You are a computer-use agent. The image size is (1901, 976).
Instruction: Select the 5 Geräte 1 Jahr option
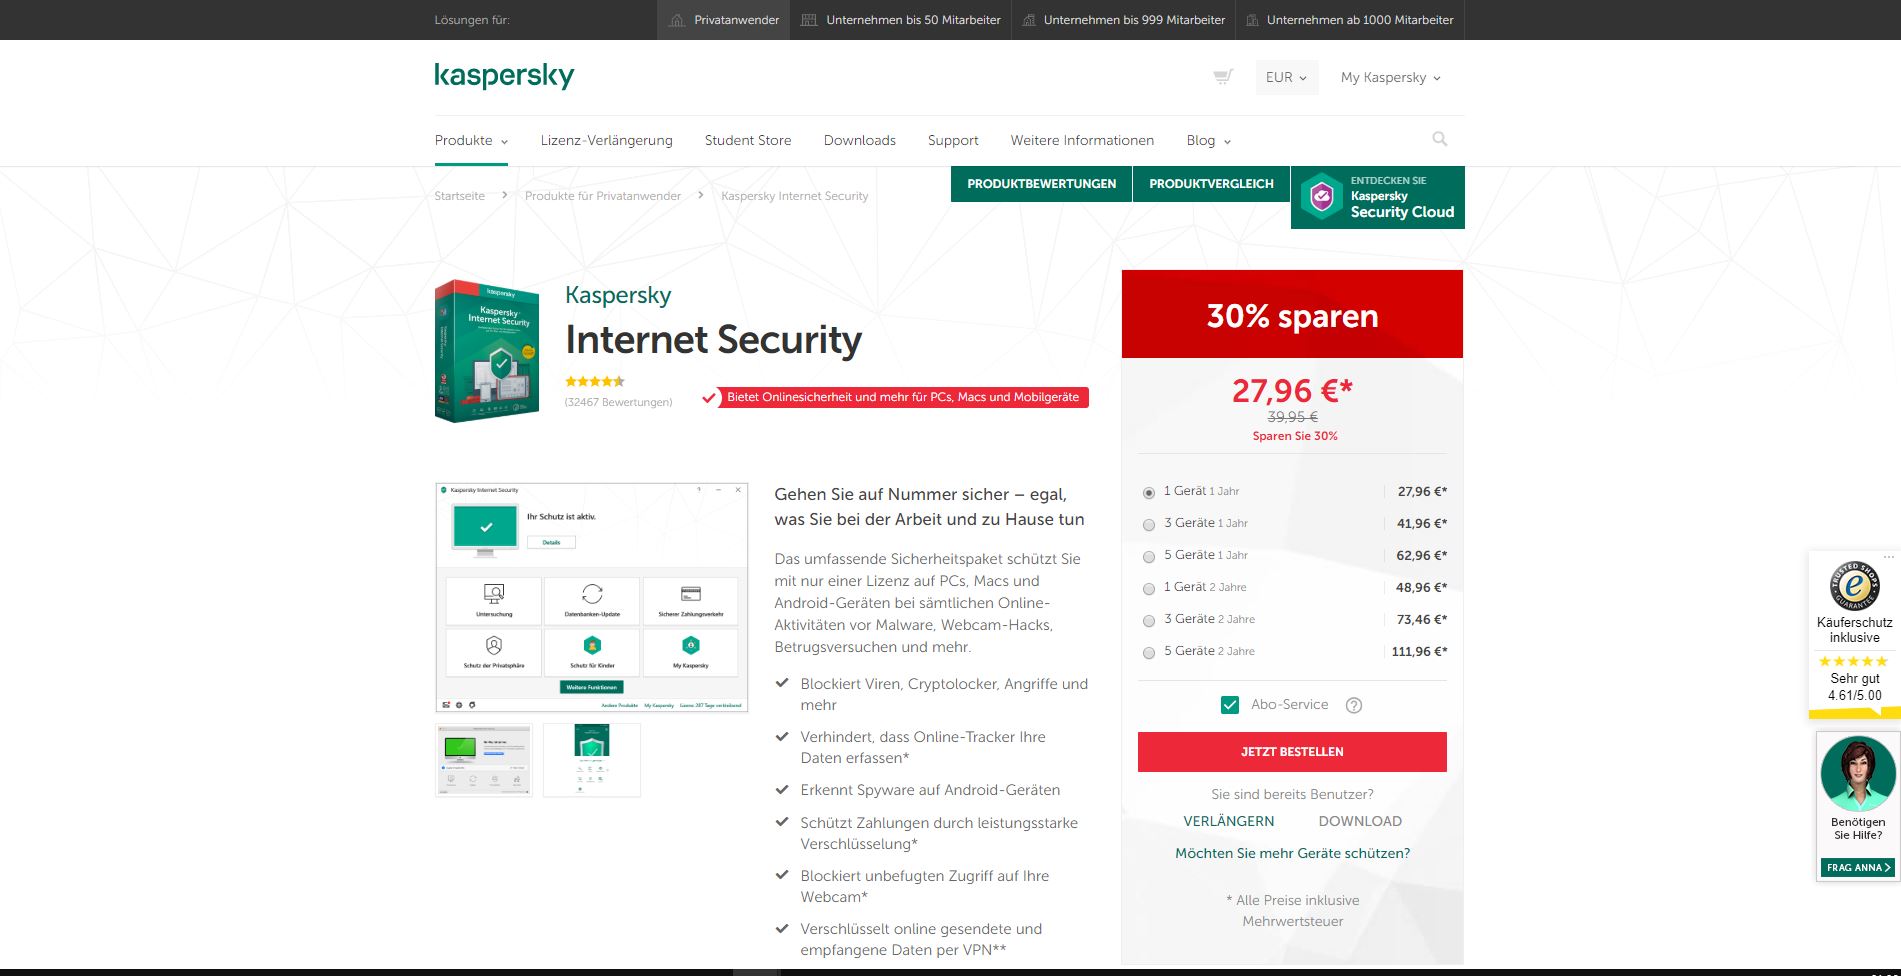[1149, 556]
